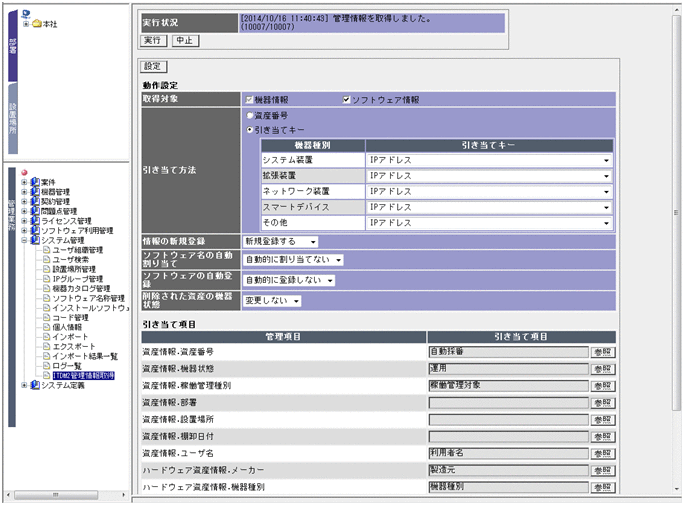
Task: Click the 自動採番 field
Action: (x=509, y=352)
